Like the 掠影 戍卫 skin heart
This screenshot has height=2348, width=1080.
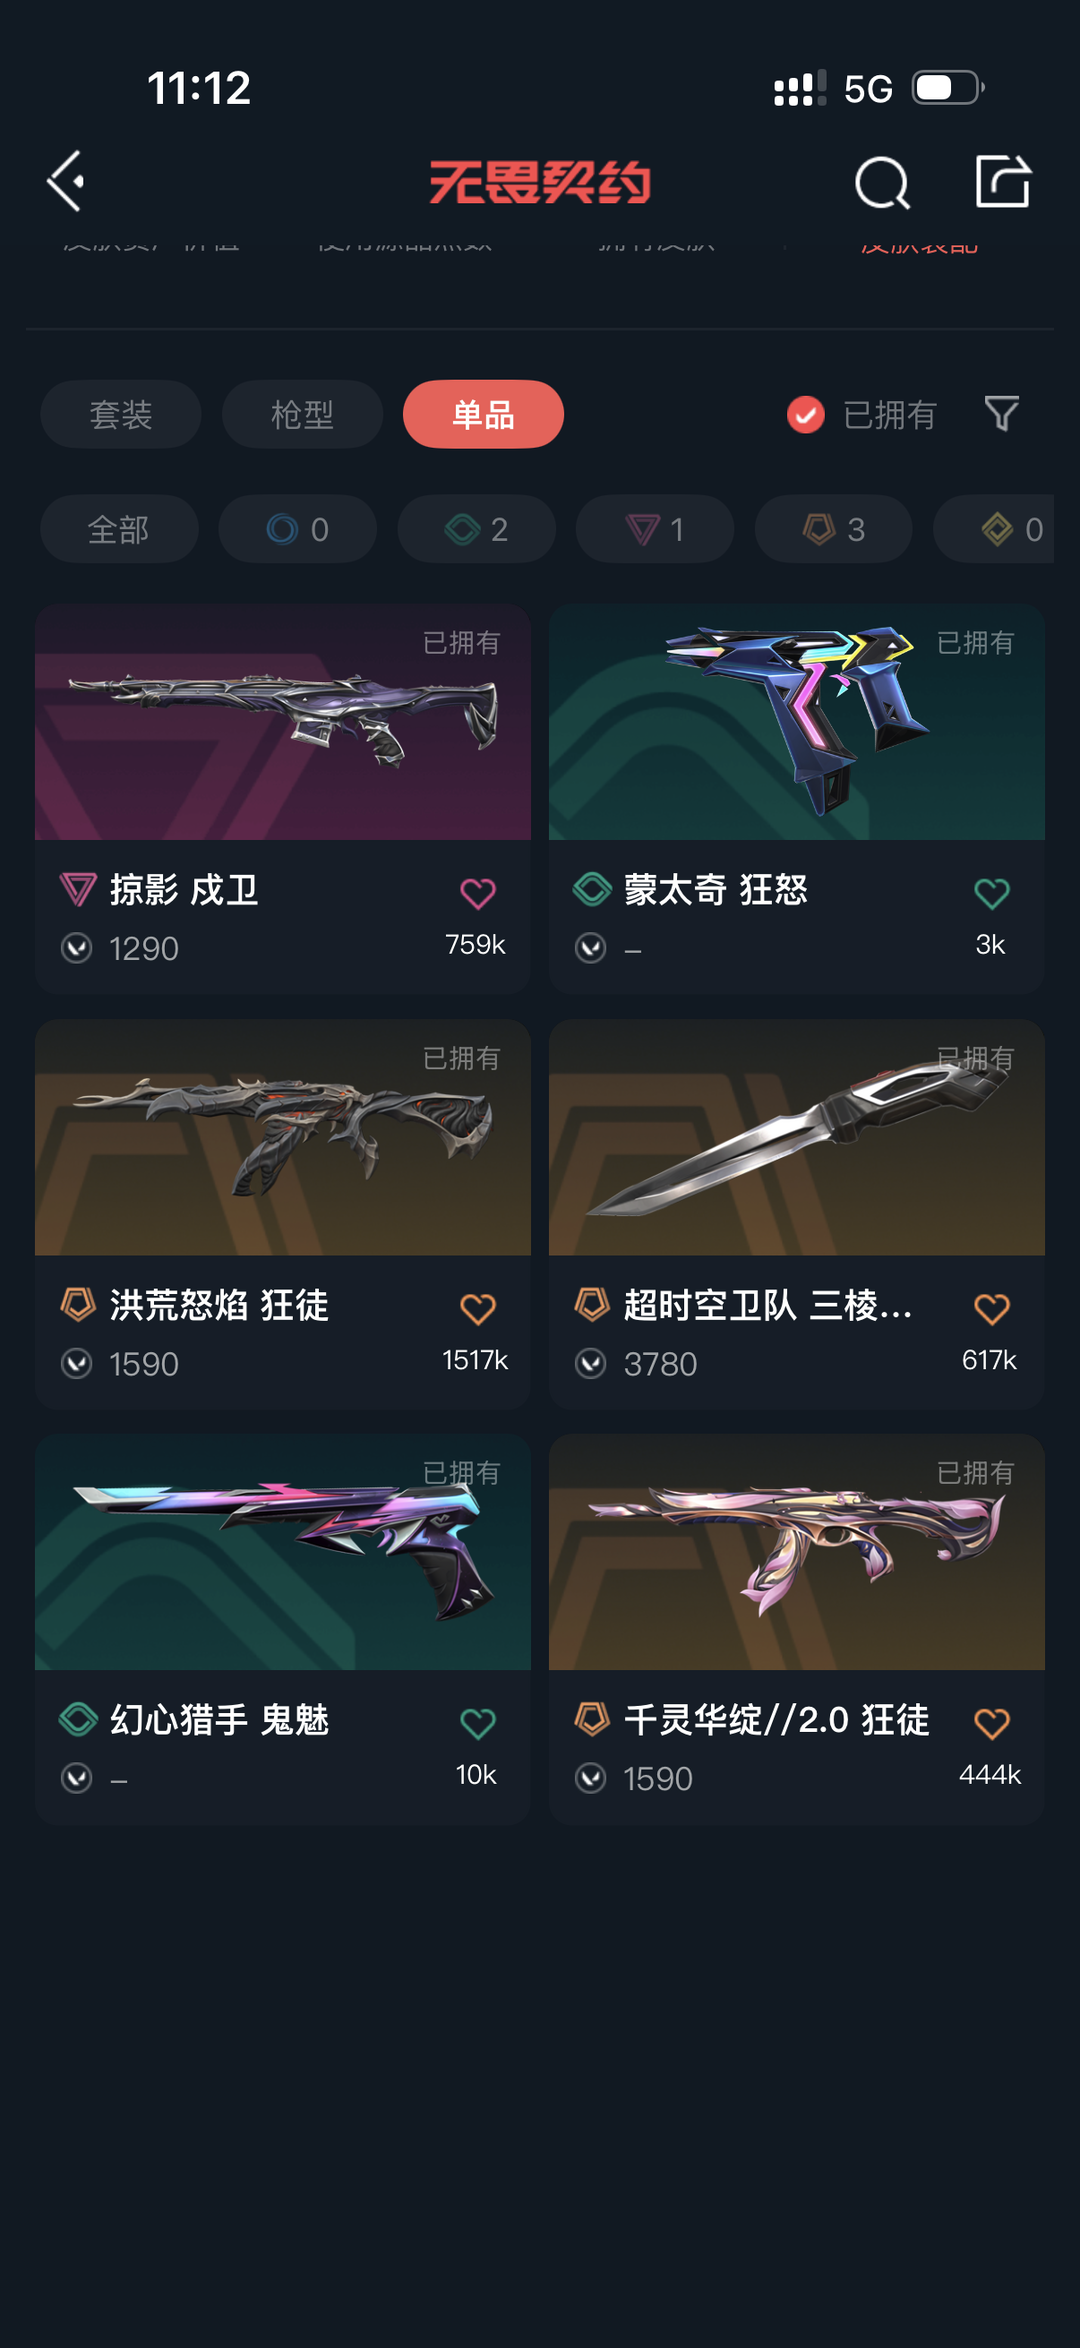478,893
